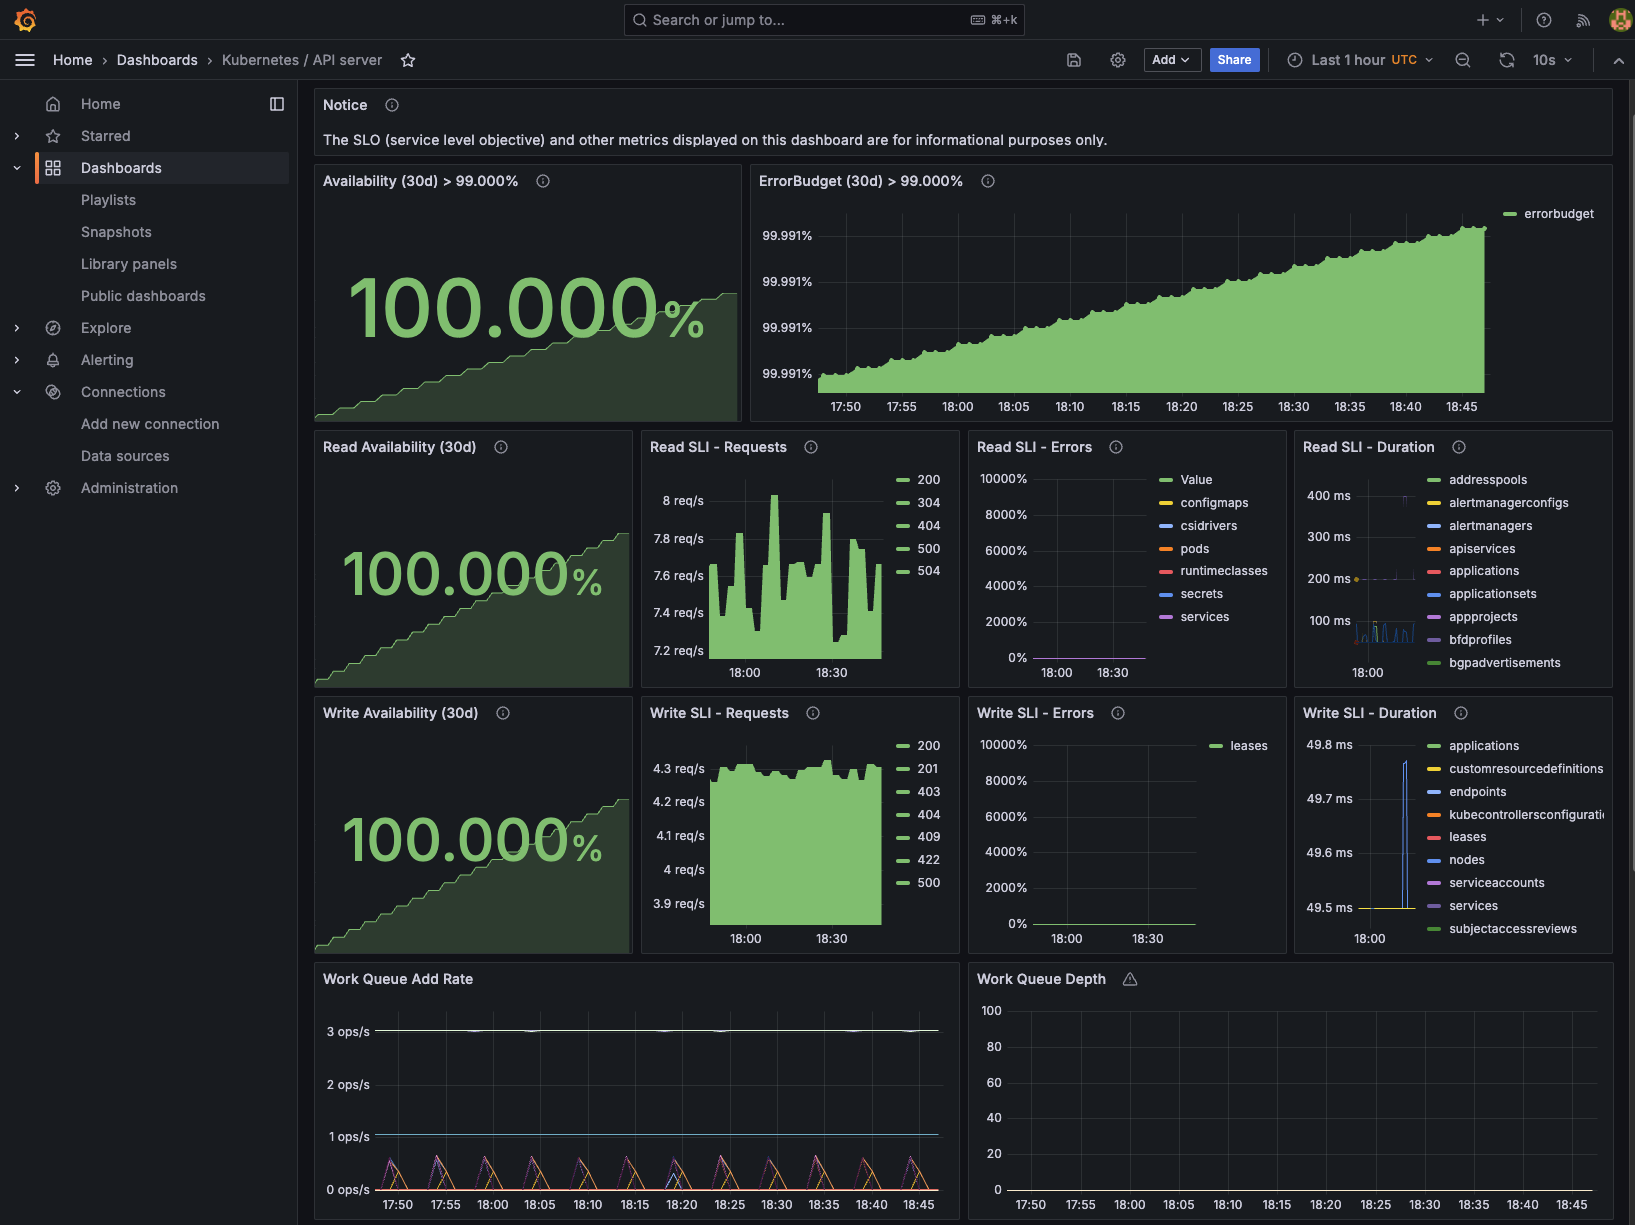Save the dashboard using the save icon
This screenshot has width=1635, height=1225.
tap(1073, 60)
